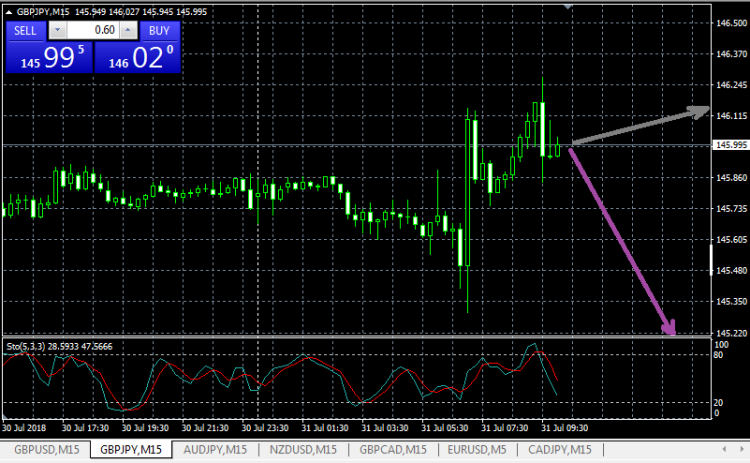Click the 146.245 price scale label
Viewport: 750px width, 463px height.
click(x=731, y=85)
